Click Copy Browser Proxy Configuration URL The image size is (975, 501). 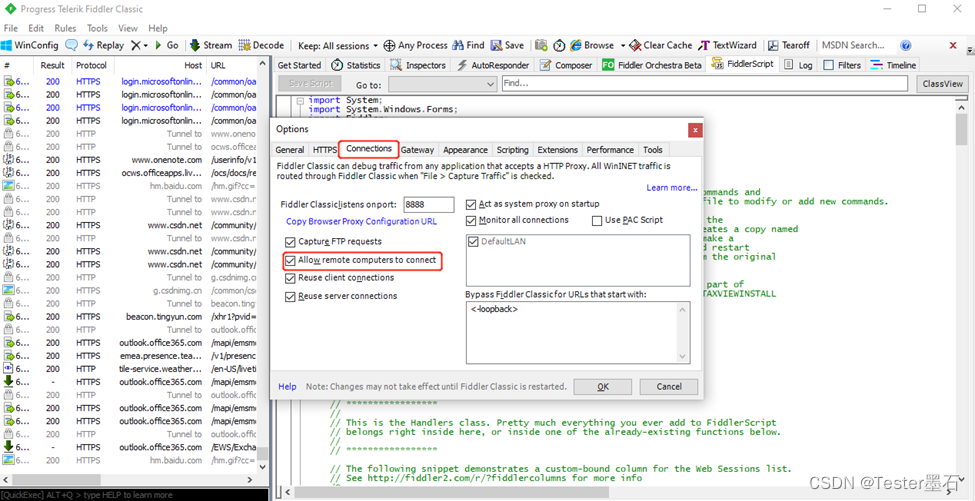pyautogui.click(x=361, y=221)
